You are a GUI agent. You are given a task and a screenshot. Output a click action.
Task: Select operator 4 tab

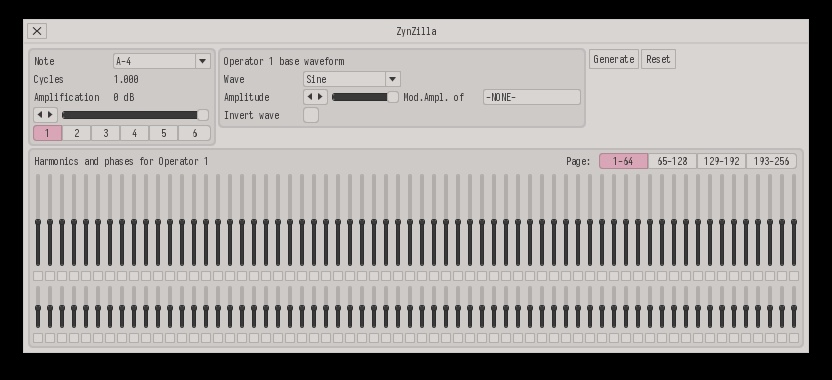(x=134, y=133)
